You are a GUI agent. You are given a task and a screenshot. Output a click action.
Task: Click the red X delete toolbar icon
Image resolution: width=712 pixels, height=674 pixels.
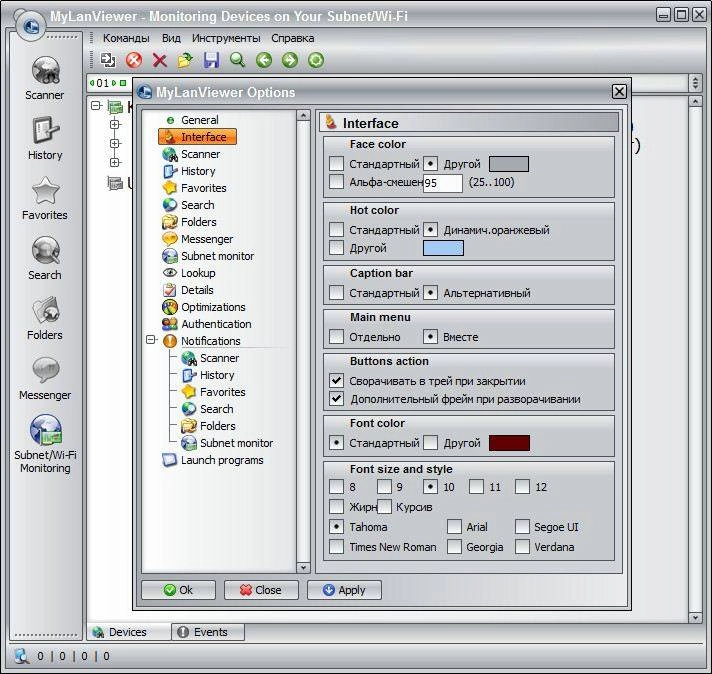point(159,60)
